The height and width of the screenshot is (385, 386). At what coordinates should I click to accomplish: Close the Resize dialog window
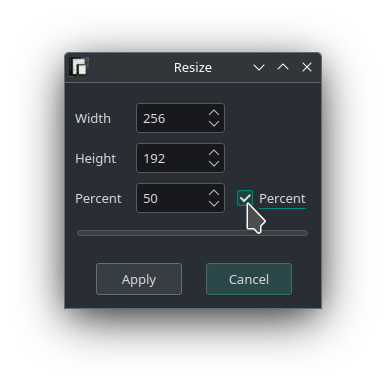click(307, 67)
